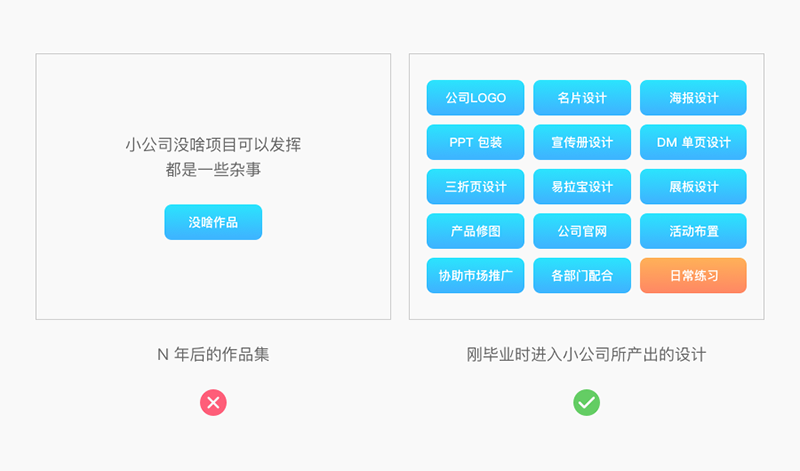Click the green checkmark icon
This screenshot has height=471, width=800.
click(x=586, y=403)
